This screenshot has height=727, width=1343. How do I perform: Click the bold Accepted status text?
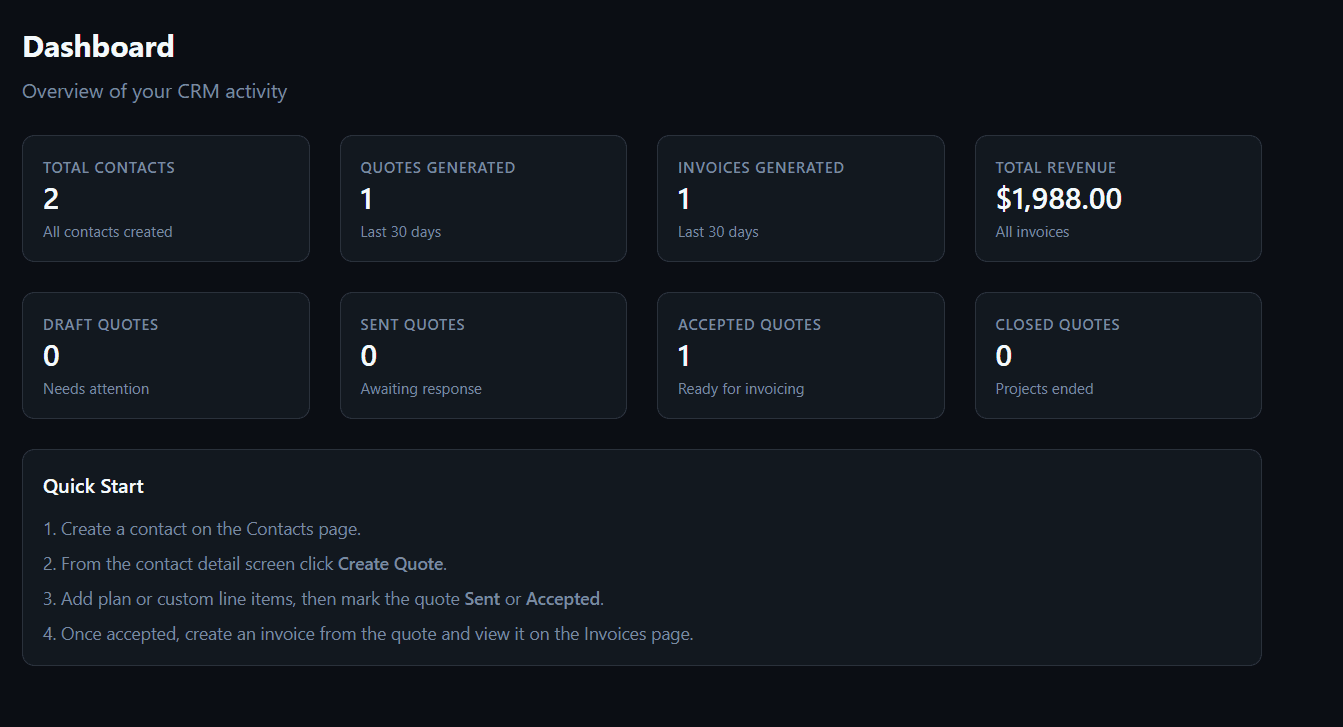(x=562, y=599)
